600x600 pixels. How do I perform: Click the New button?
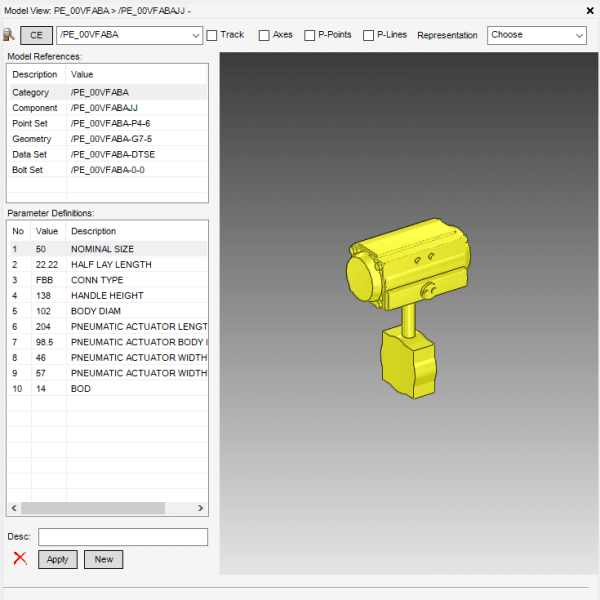pyautogui.click(x=103, y=559)
